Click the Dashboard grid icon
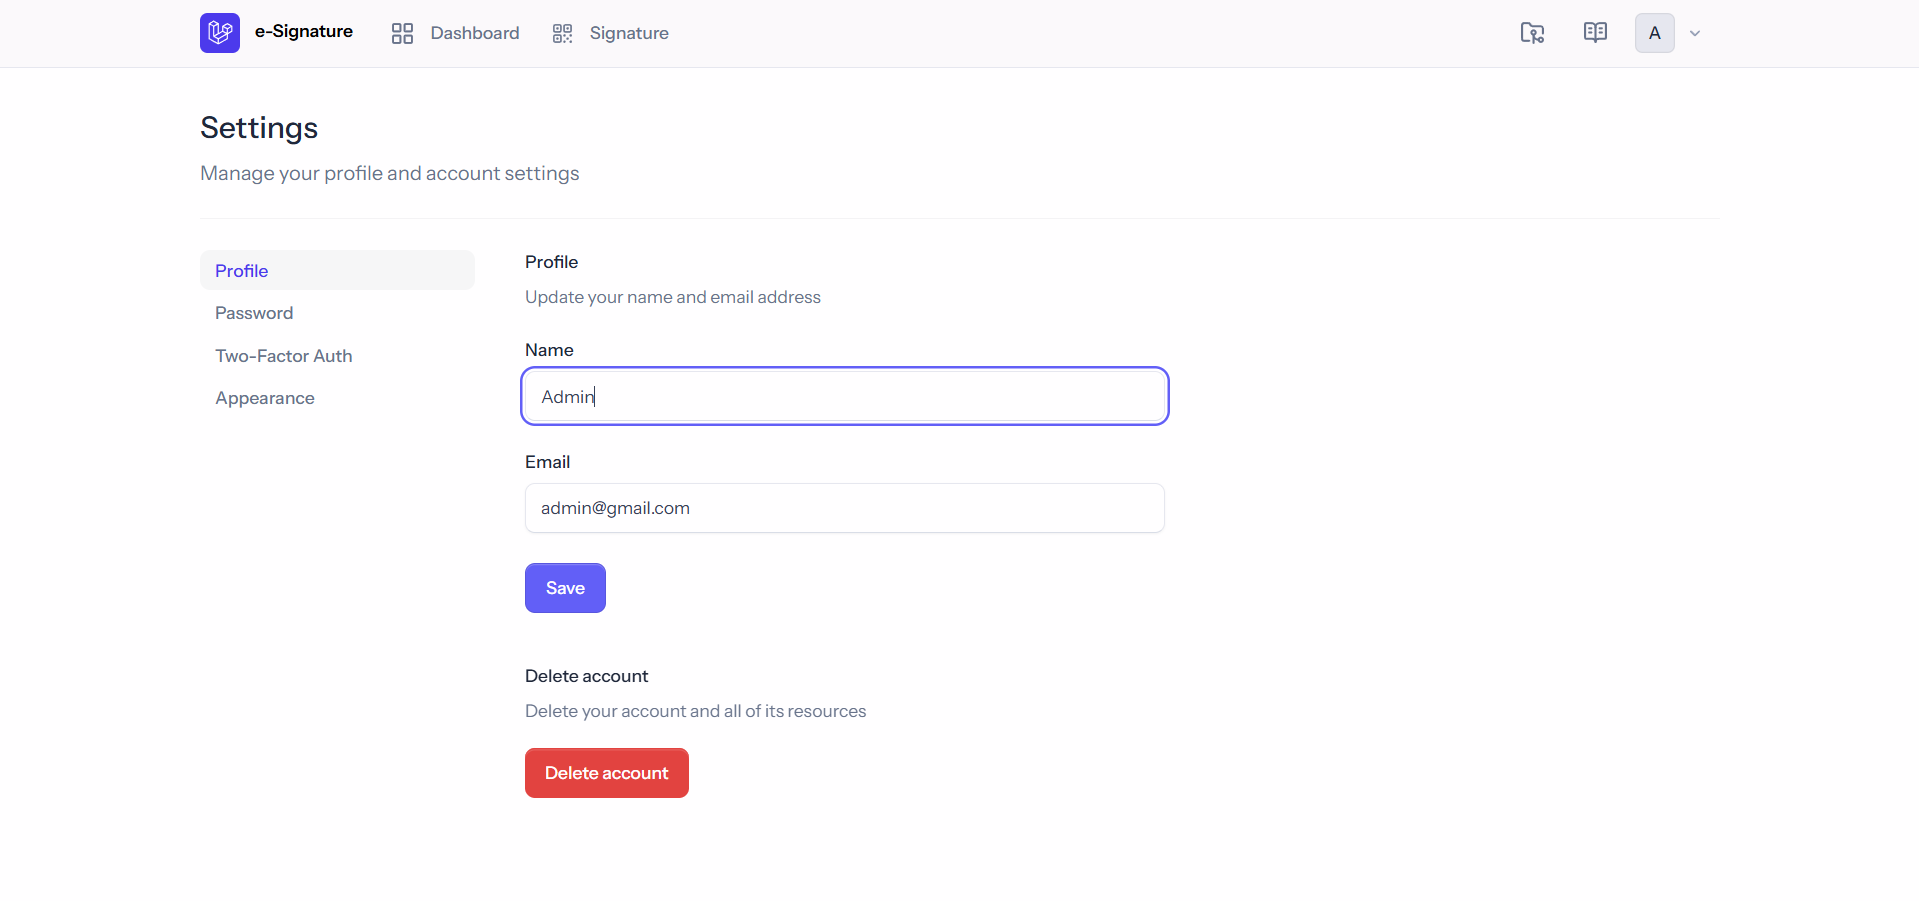1919x901 pixels. click(x=402, y=34)
